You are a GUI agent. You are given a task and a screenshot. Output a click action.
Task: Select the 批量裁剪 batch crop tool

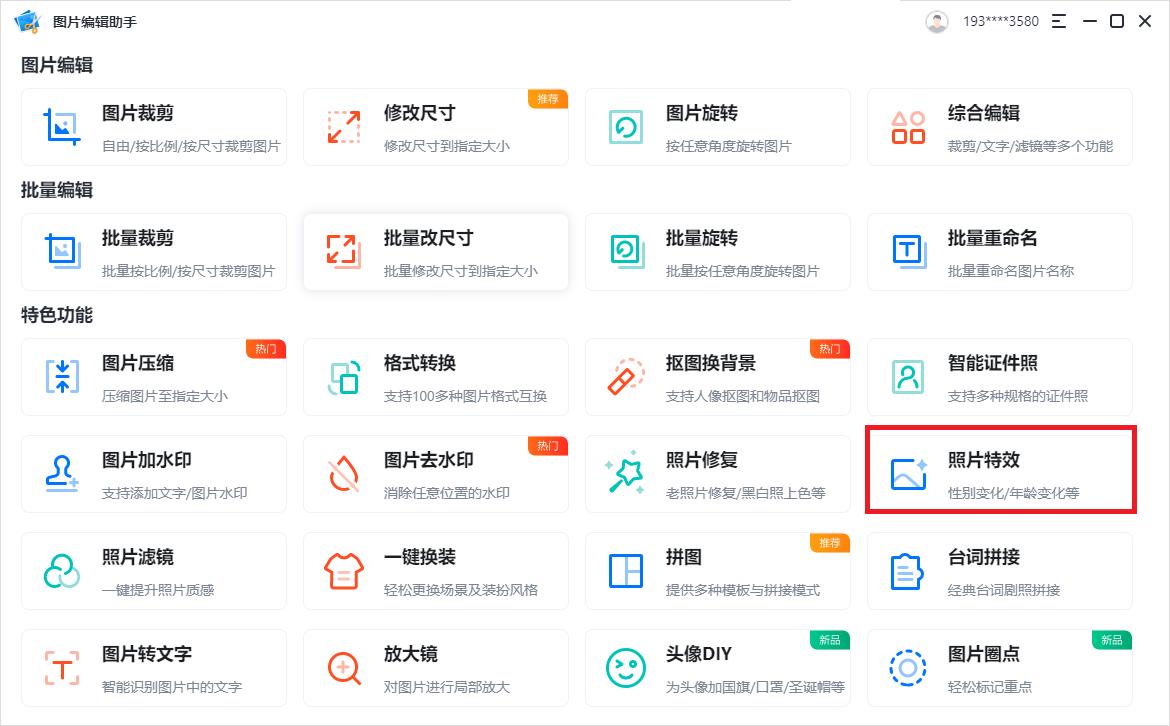(154, 252)
